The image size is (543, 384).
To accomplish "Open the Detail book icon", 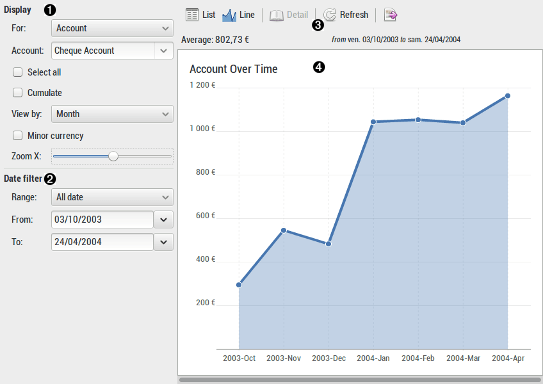I will pos(276,15).
